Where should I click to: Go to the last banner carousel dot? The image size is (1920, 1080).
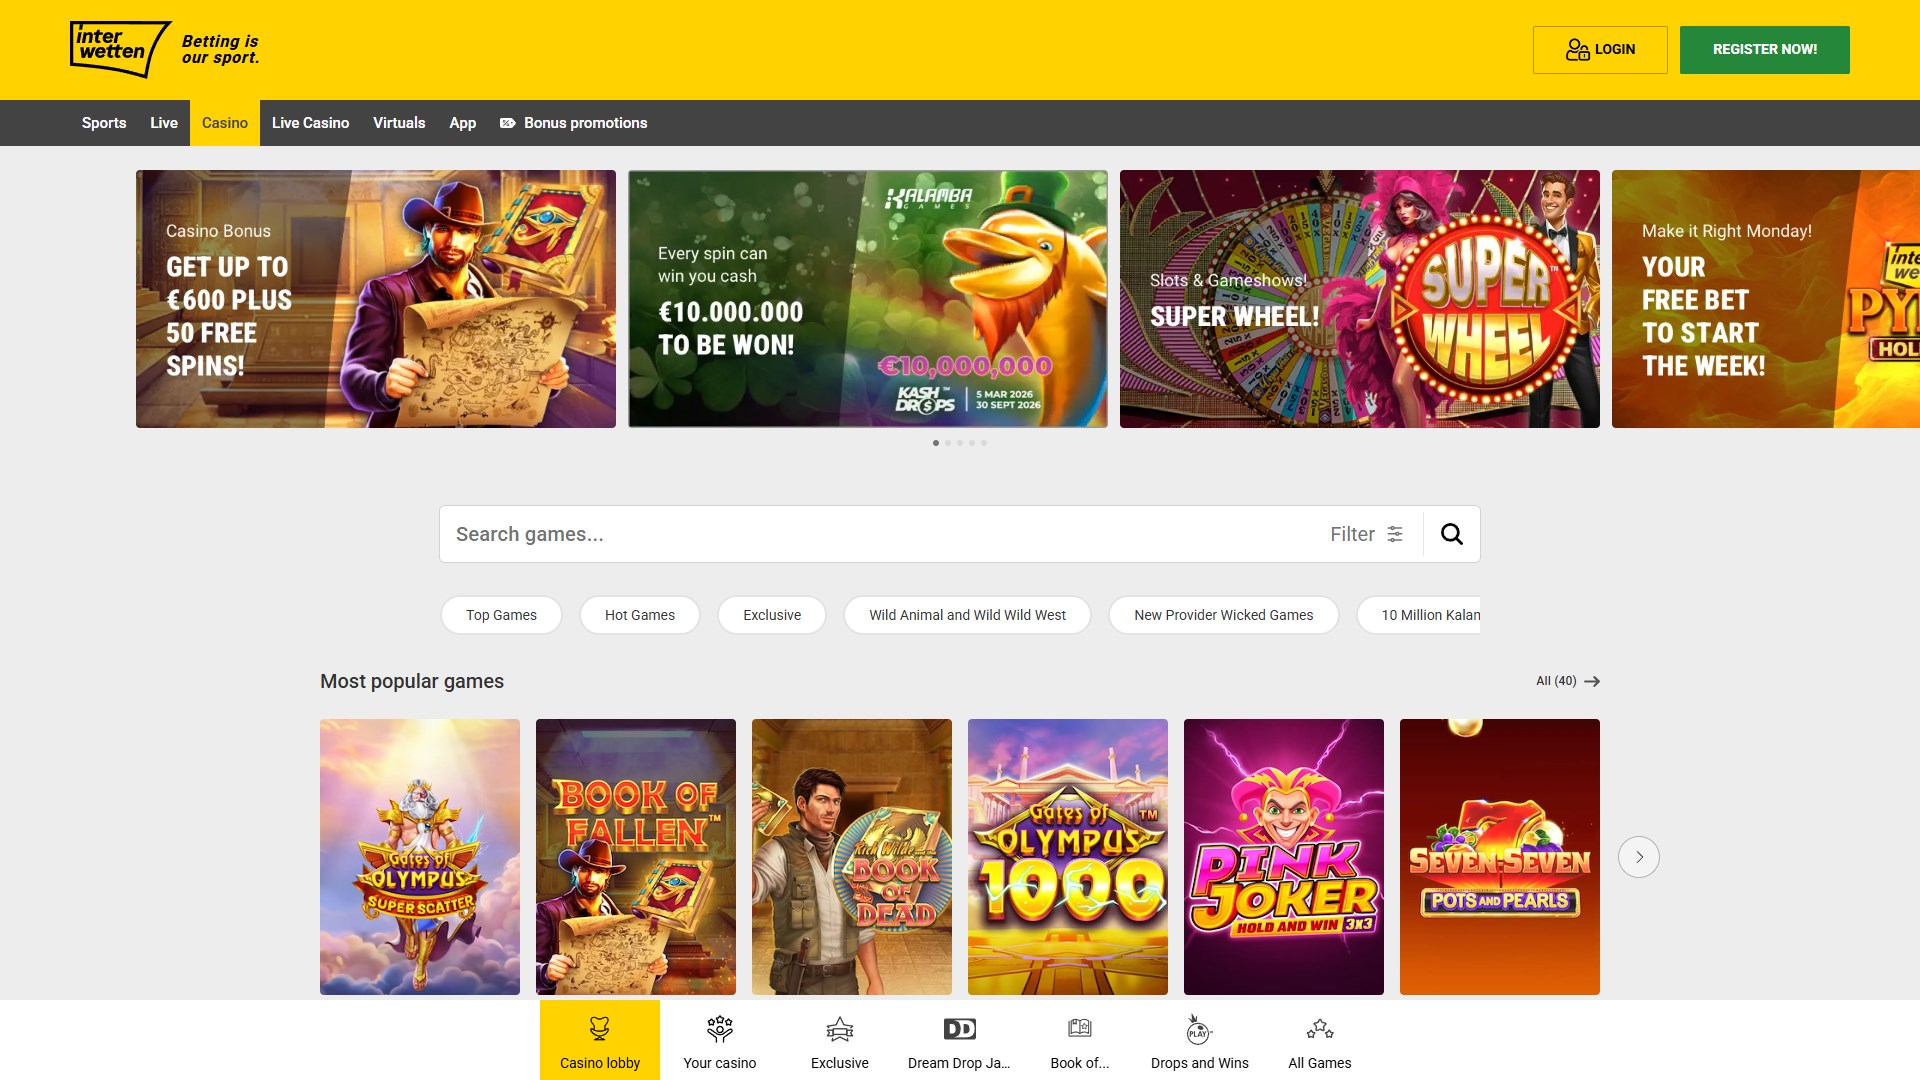(x=984, y=443)
